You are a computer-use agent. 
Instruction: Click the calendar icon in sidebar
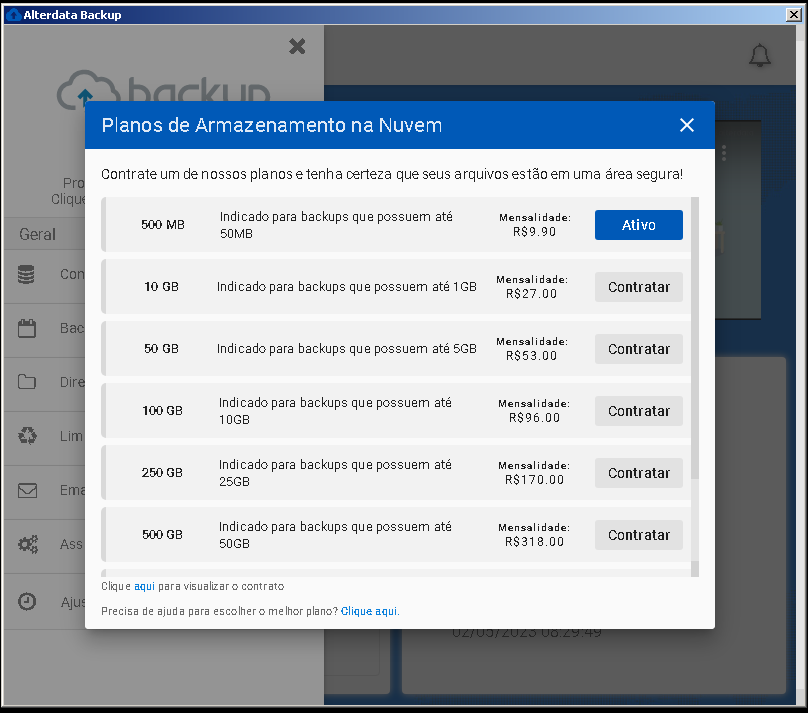(27, 328)
